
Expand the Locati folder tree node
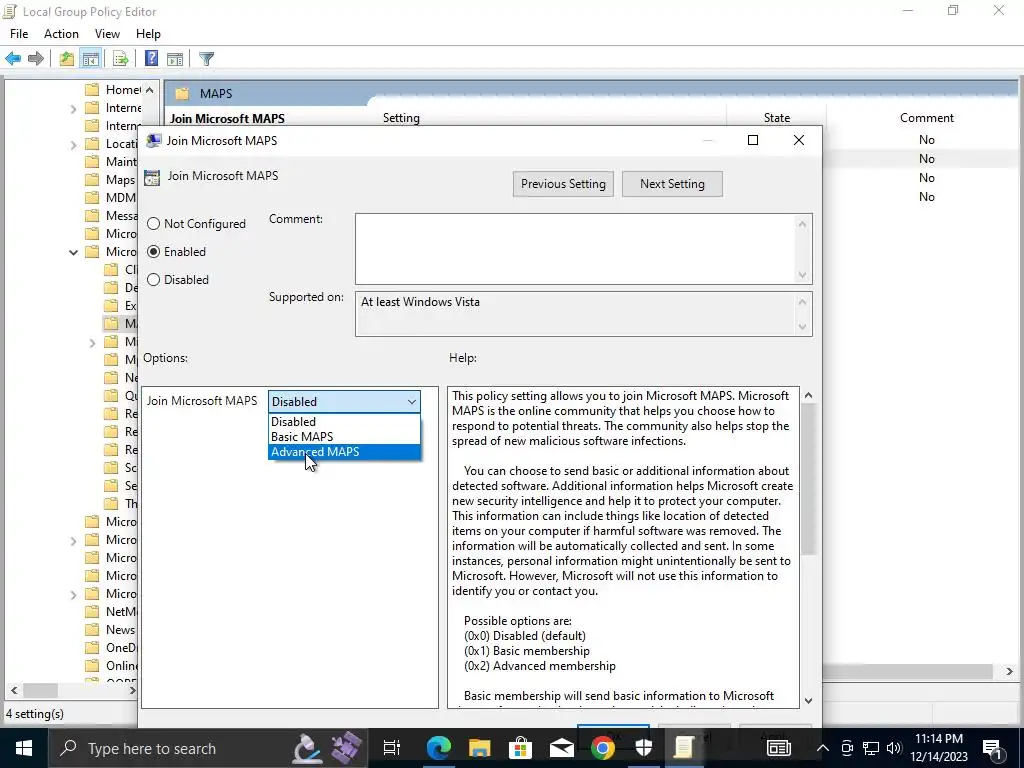(73, 144)
